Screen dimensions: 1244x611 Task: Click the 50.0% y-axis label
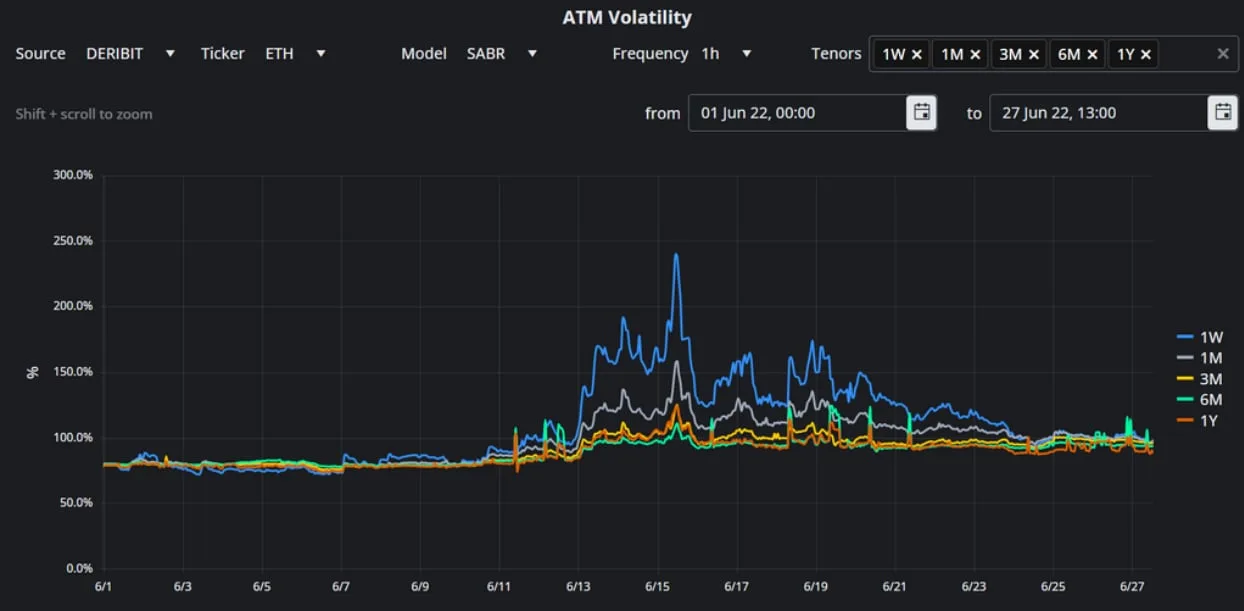click(x=75, y=503)
